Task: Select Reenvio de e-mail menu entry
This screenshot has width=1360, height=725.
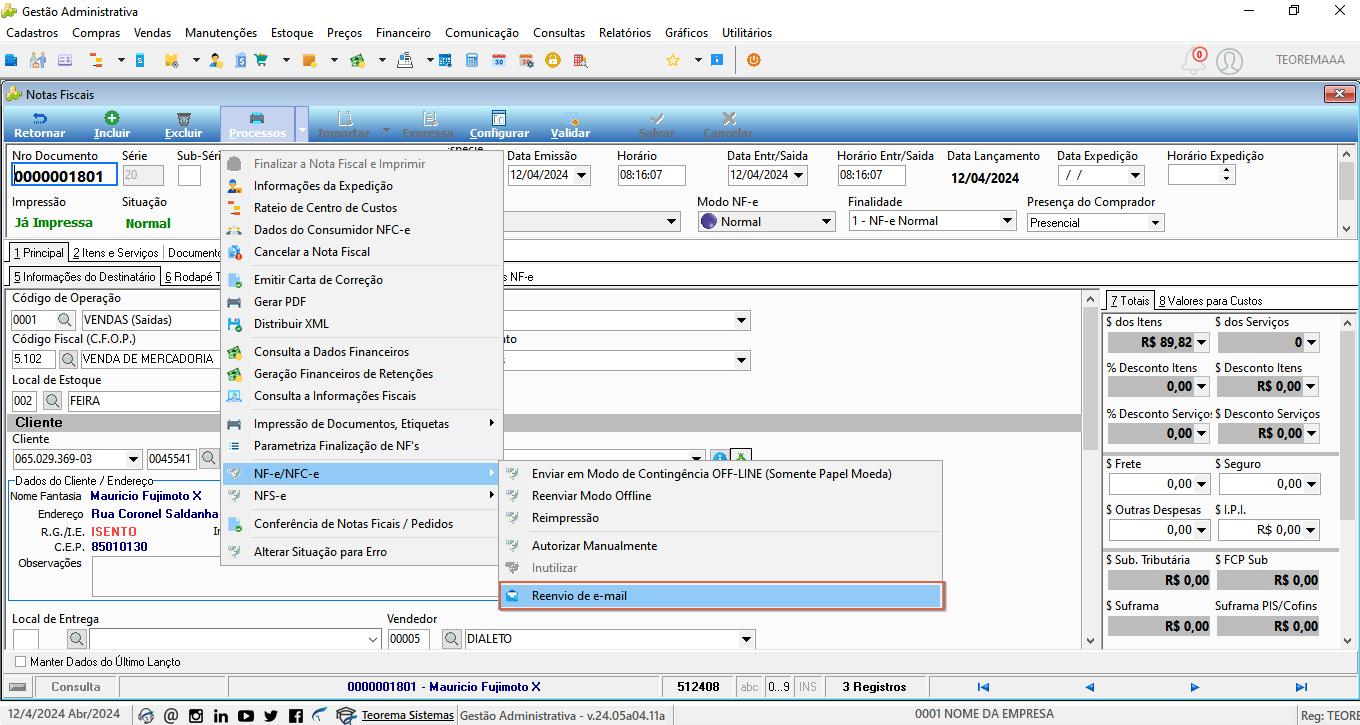Action: pos(721,596)
